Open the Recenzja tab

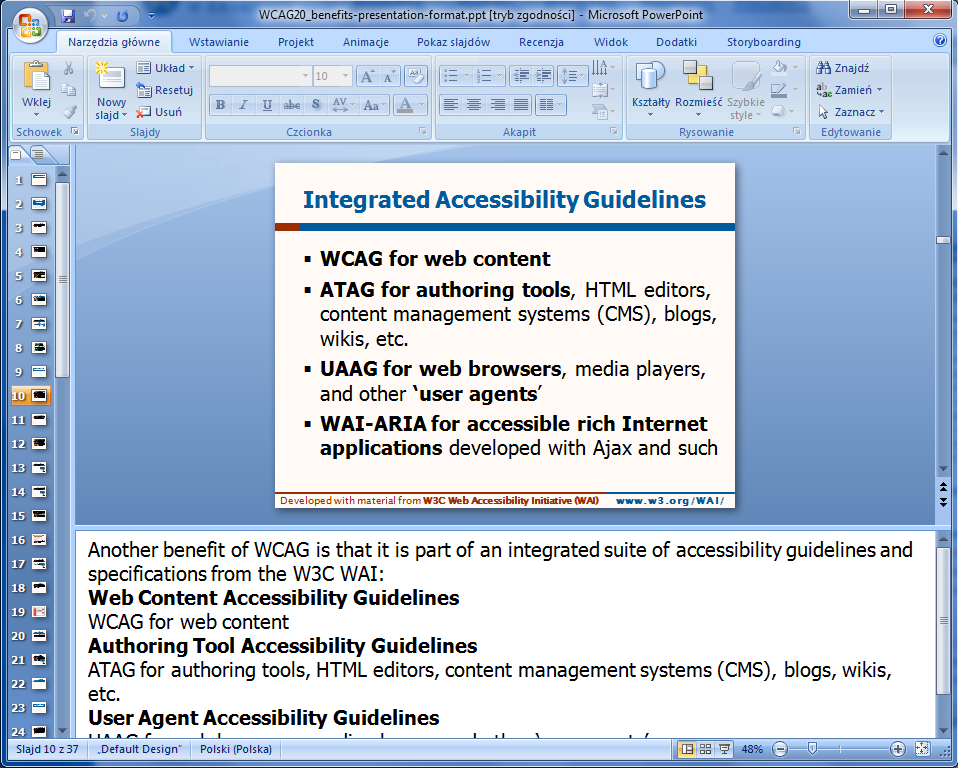pos(541,42)
